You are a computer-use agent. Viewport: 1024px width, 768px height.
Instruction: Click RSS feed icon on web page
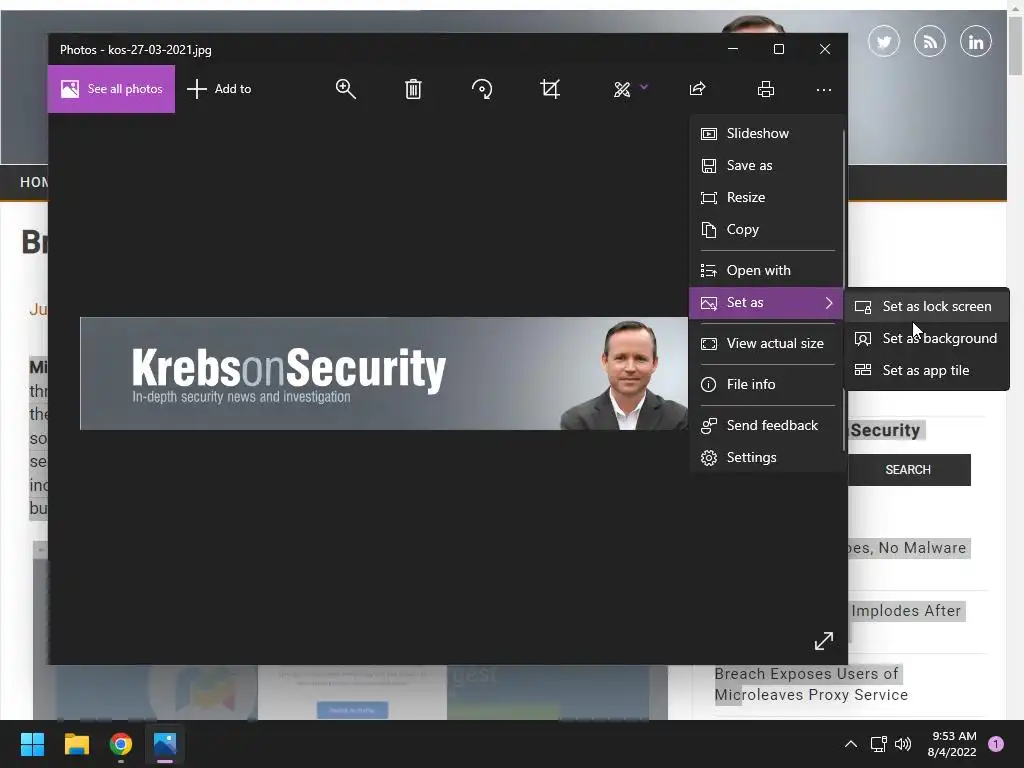(x=929, y=42)
